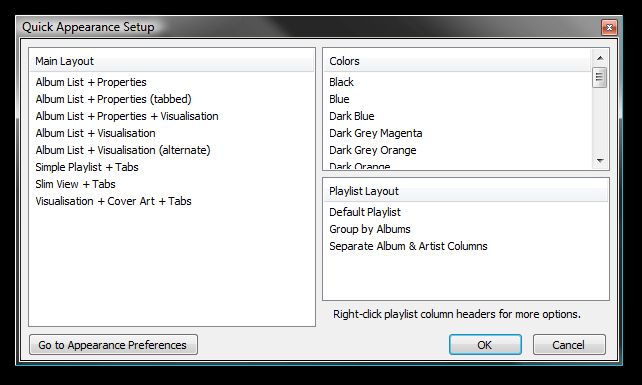This screenshot has width=642, height=385.
Task: Pick Album List + Visualisation (alternate) layout
Action: (123, 150)
